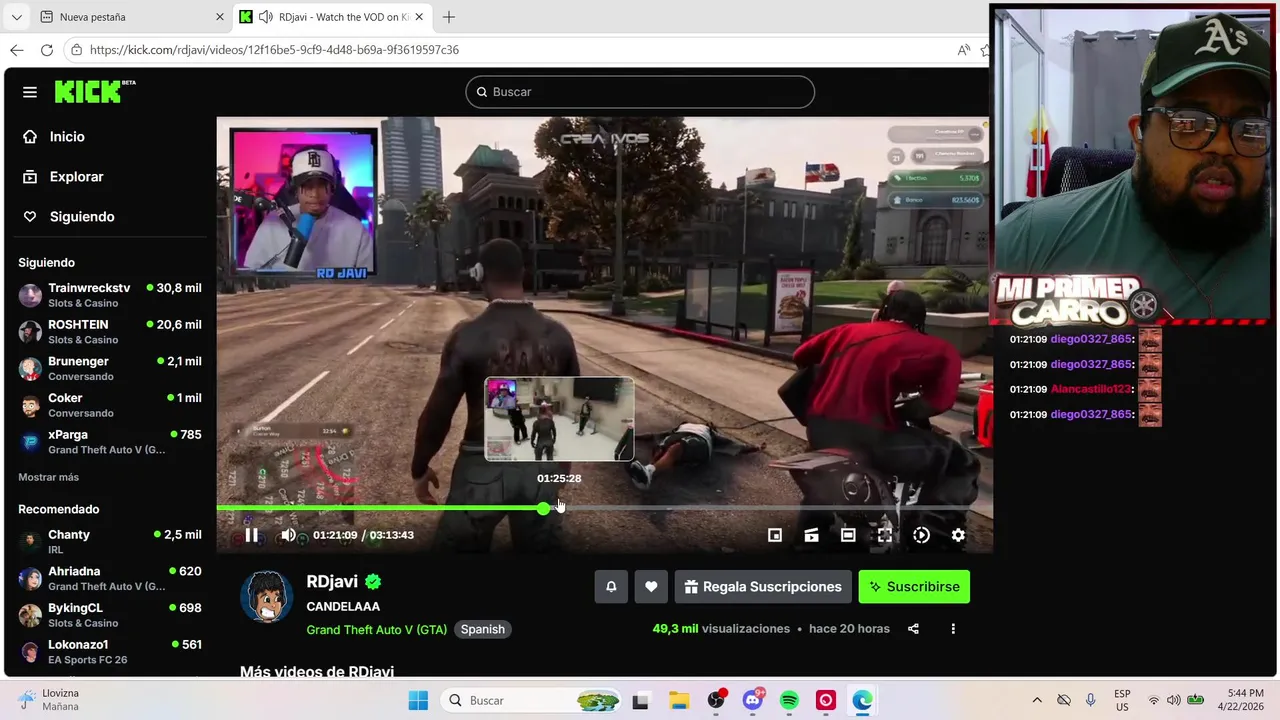Click the address bar URL
Image resolution: width=1280 pixels, height=720 pixels.
(274, 50)
